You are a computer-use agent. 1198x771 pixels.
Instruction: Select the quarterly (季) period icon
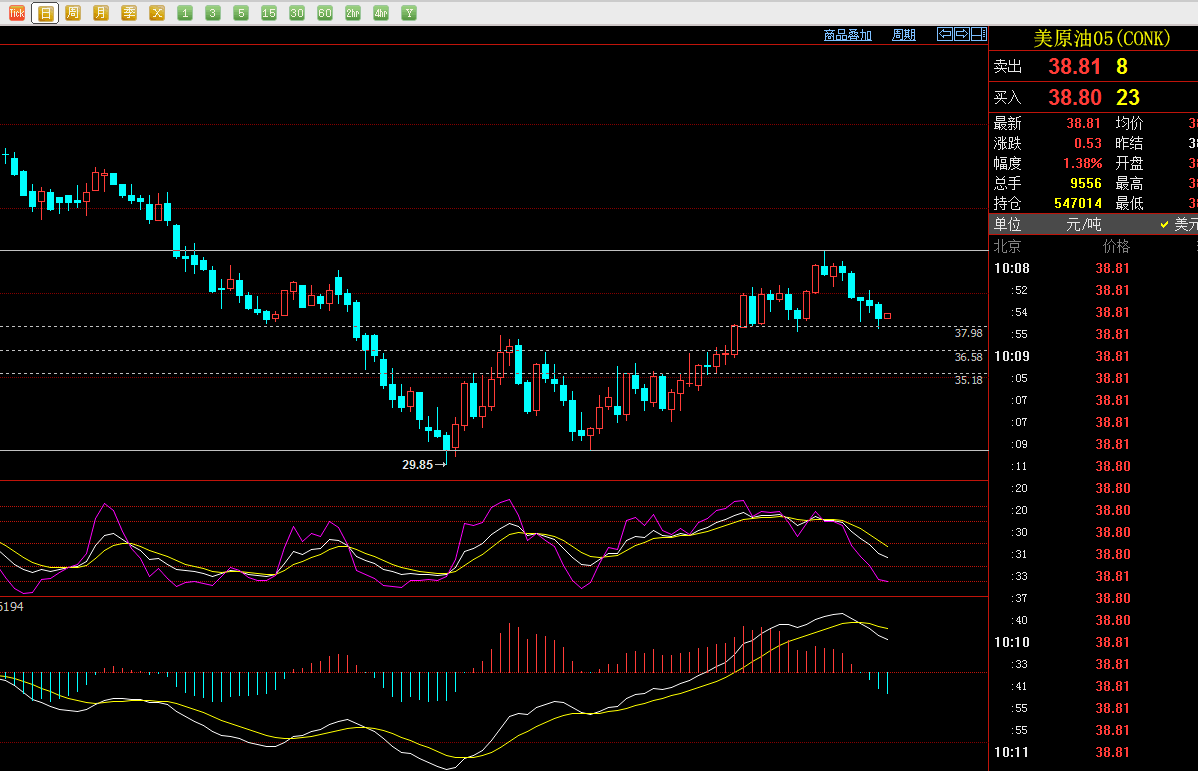129,13
